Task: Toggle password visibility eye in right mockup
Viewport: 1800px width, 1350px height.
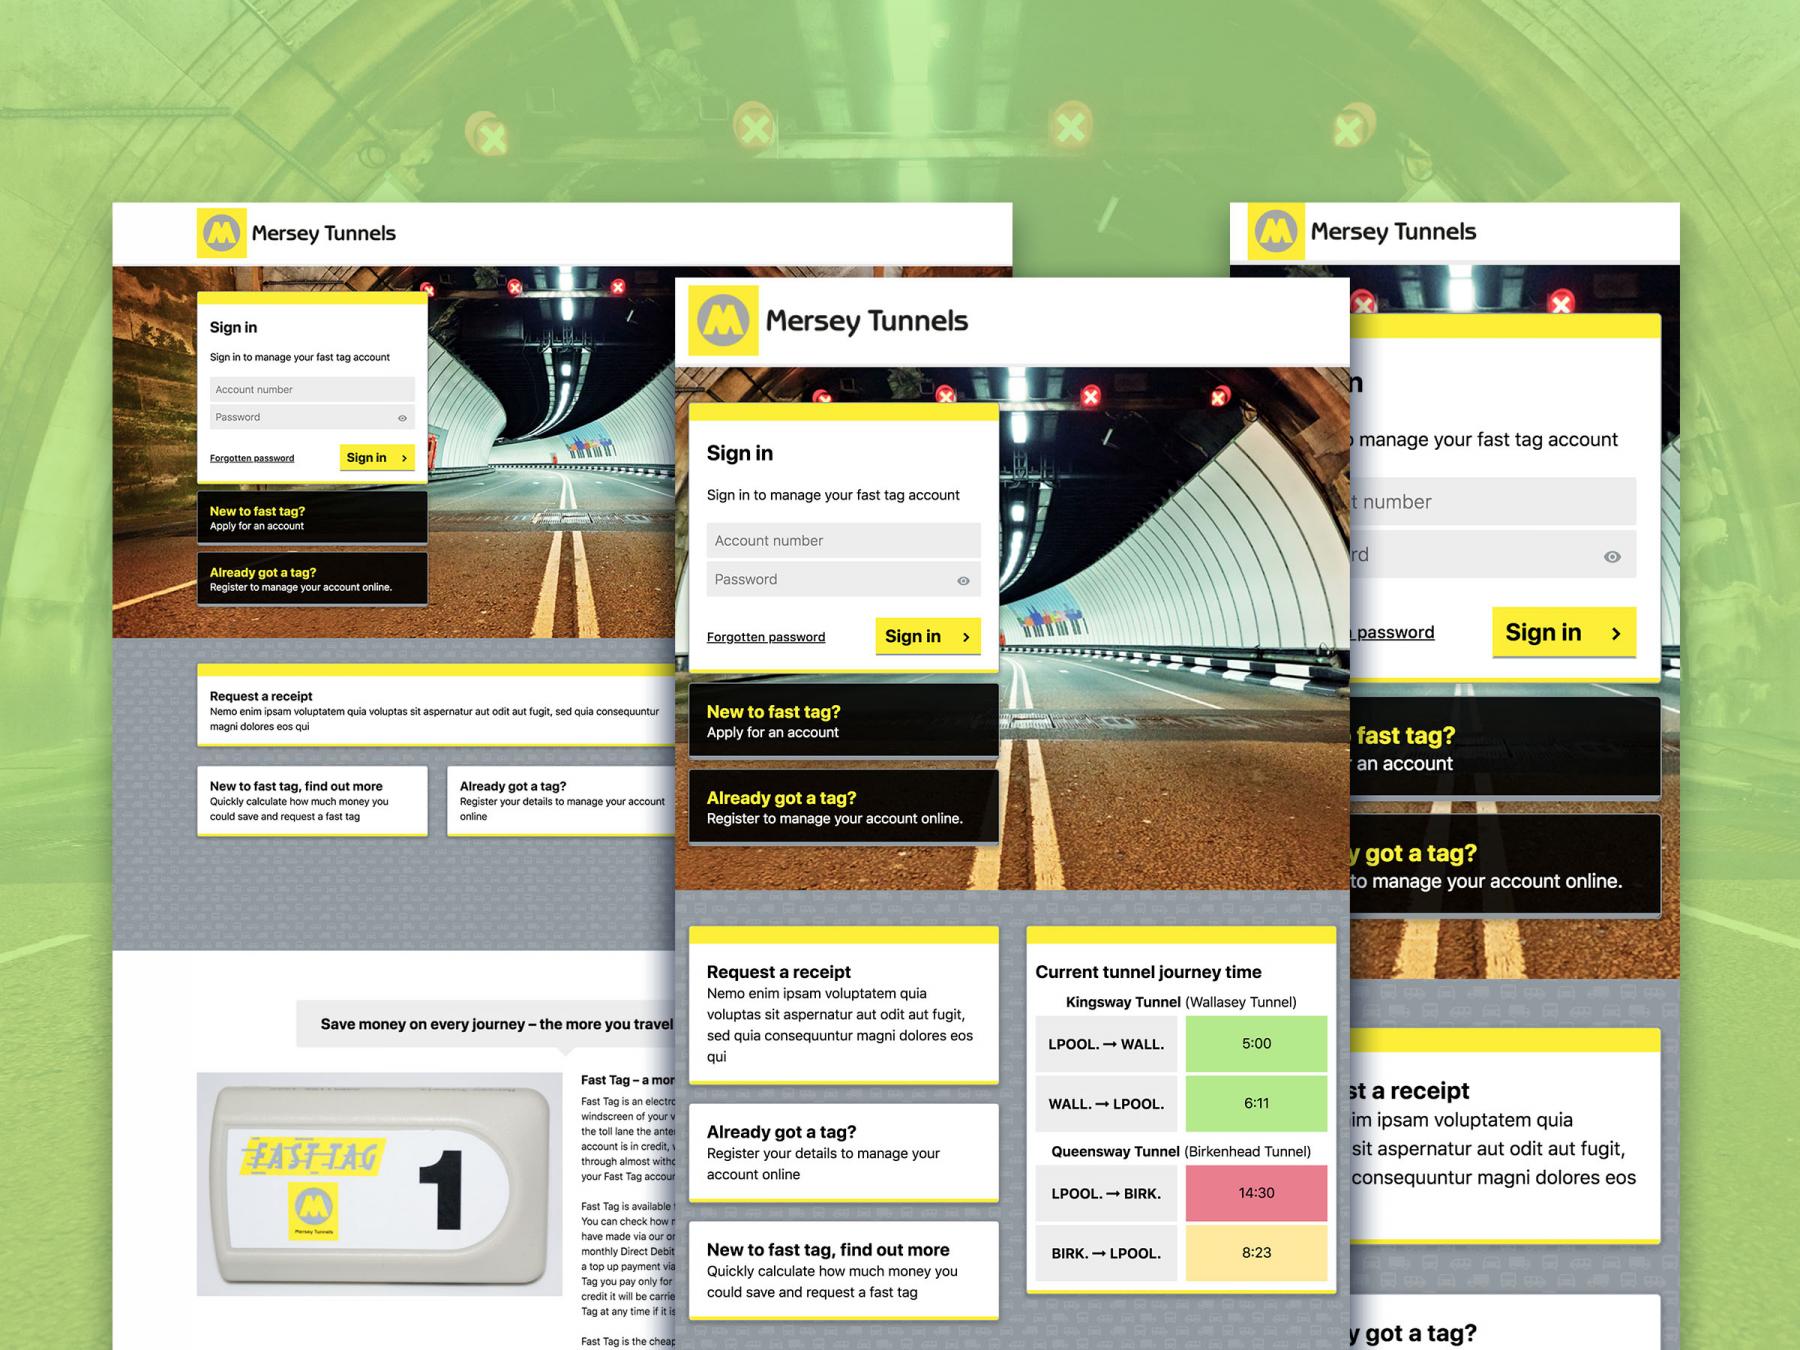Action: coord(1612,557)
